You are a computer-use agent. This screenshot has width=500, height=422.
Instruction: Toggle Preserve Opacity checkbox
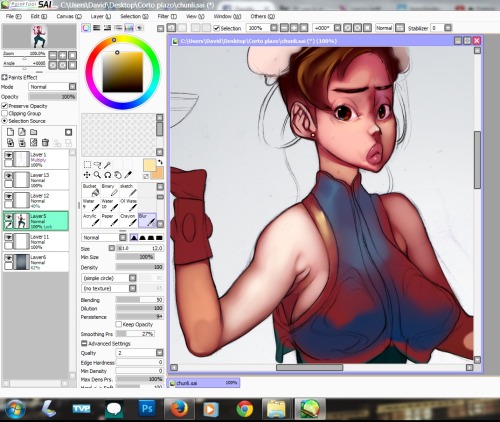(x=5, y=106)
